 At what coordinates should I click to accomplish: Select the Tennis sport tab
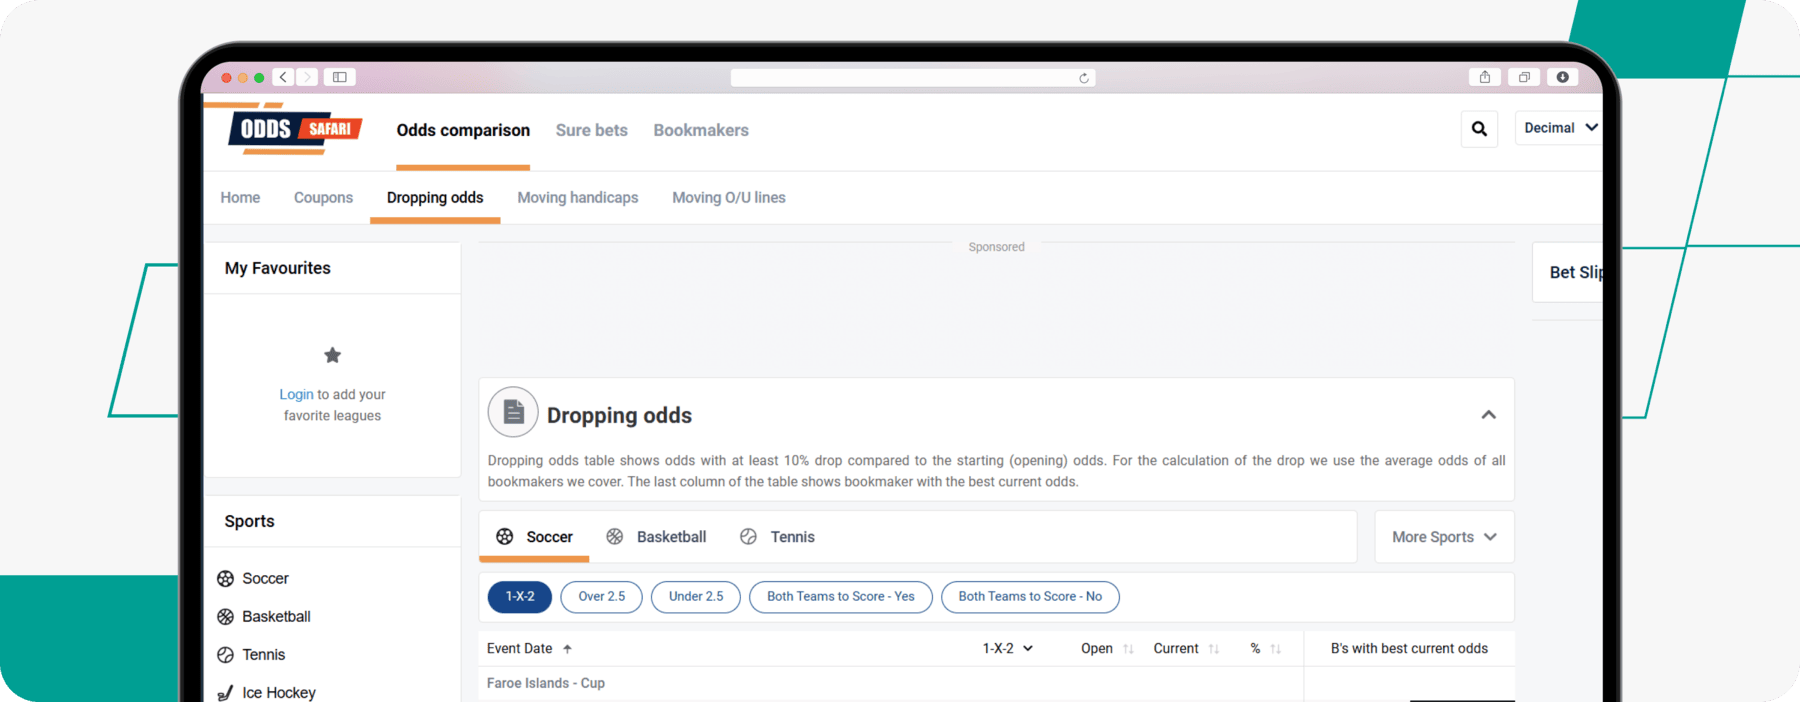point(777,537)
